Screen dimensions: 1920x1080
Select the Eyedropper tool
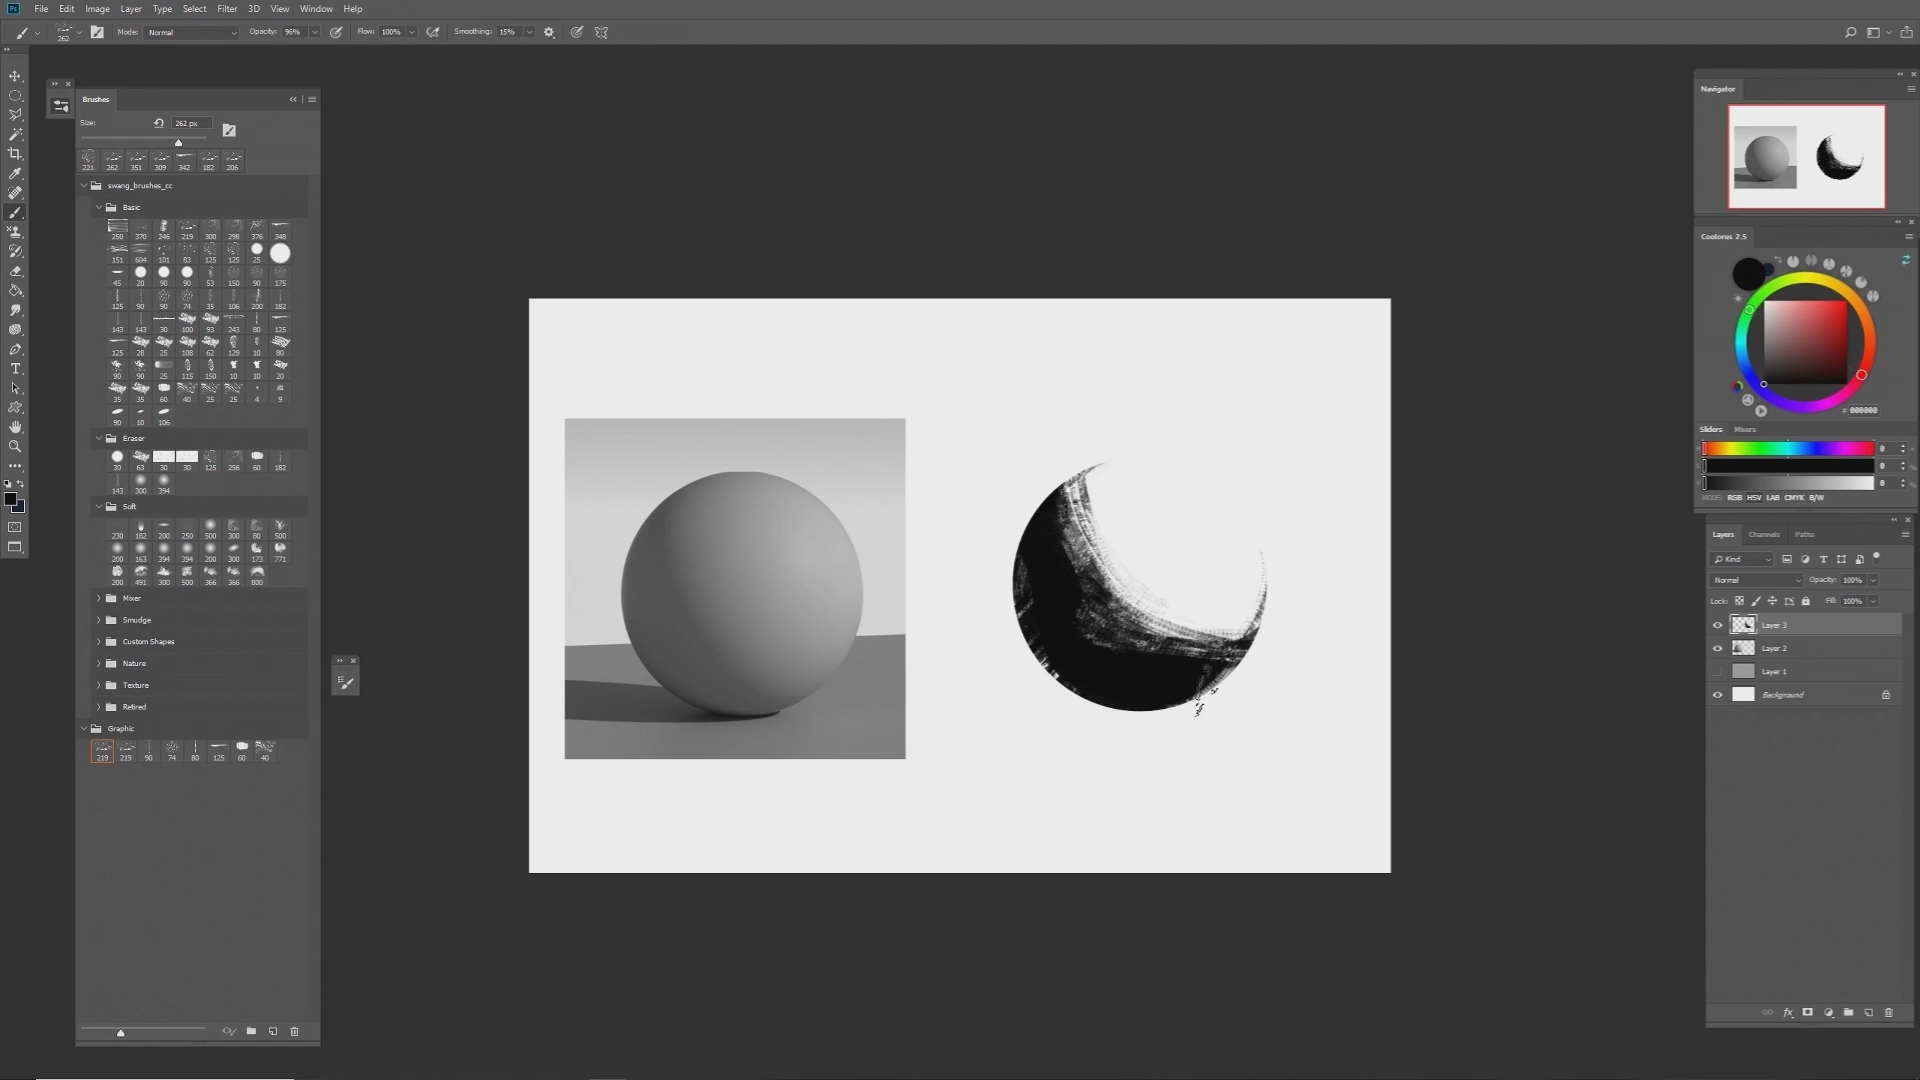click(x=15, y=173)
